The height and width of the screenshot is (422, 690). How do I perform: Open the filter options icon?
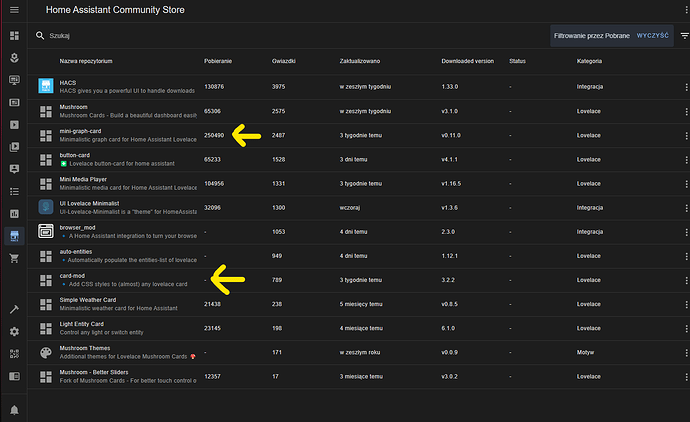pyautogui.click(x=684, y=36)
